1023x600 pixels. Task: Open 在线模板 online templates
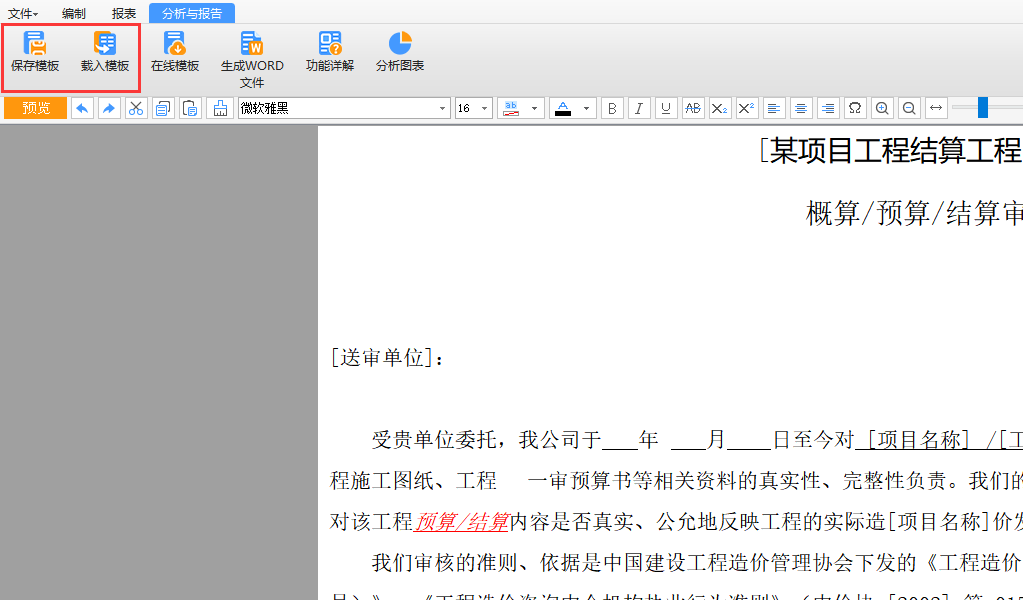coord(175,52)
